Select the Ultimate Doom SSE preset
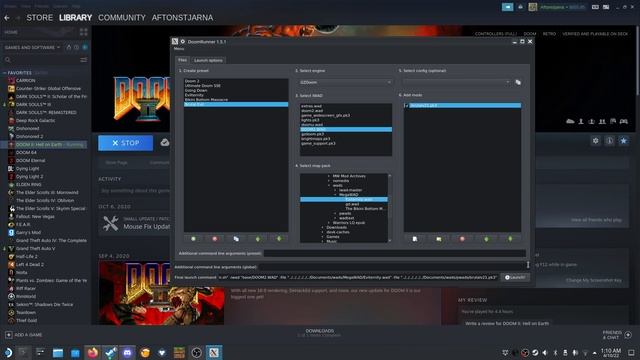This screenshot has width=640, height=360. [x=236, y=86]
